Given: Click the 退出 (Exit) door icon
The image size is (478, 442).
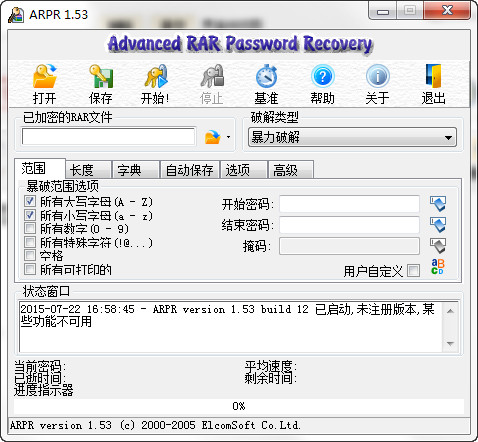Looking at the screenshot, I should pyautogui.click(x=433, y=76).
